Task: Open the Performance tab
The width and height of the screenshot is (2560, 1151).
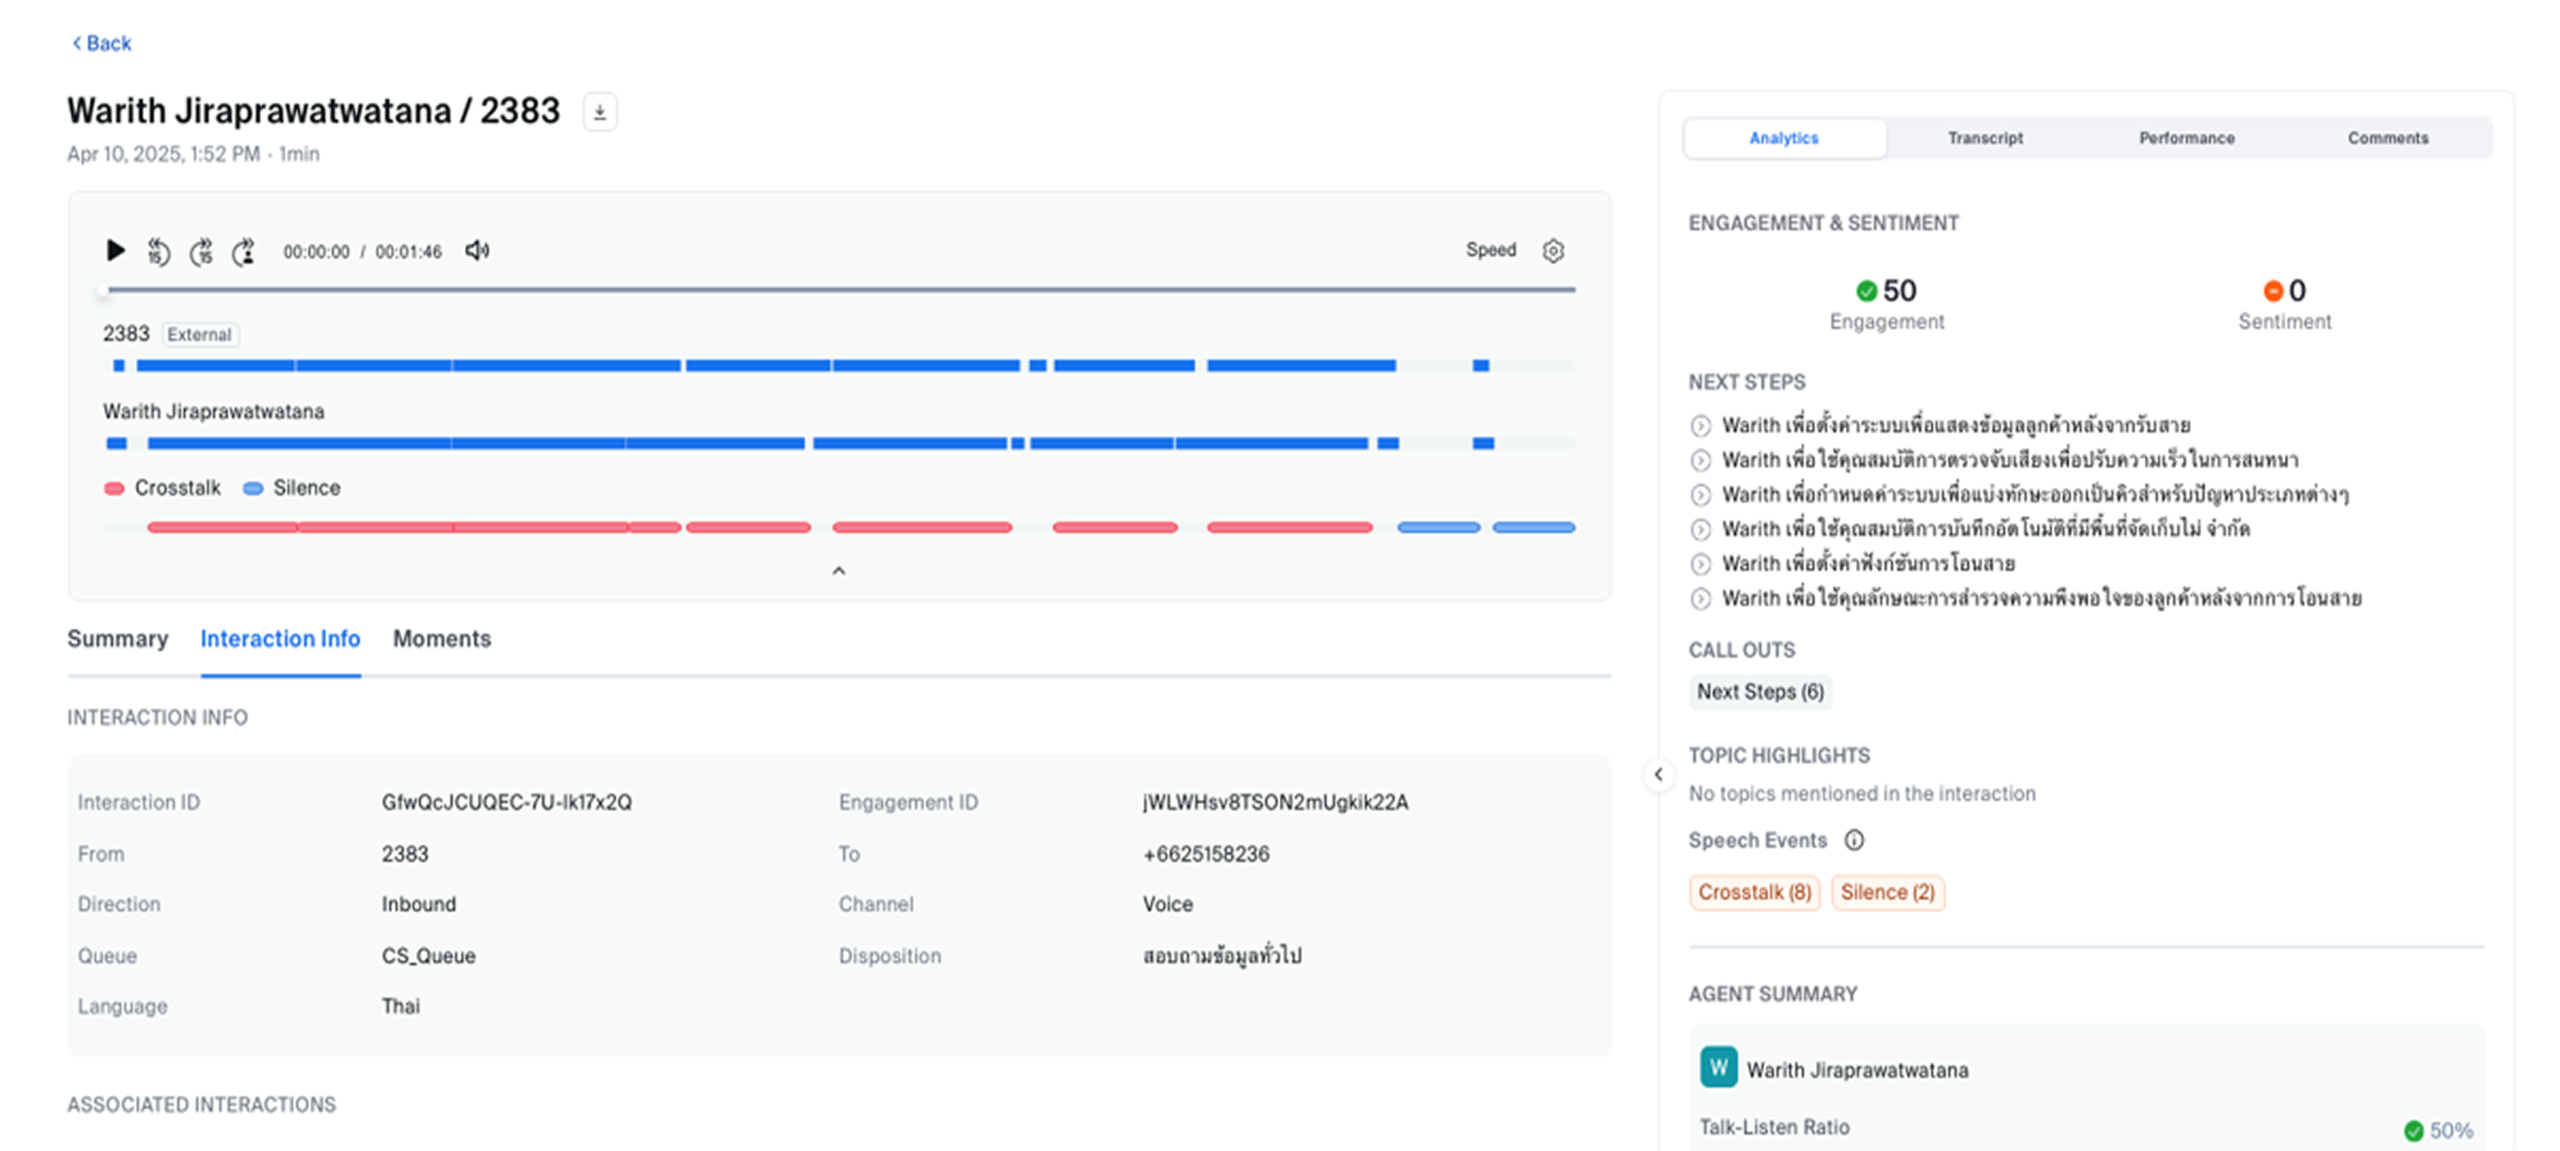Action: click(x=2186, y=138)
